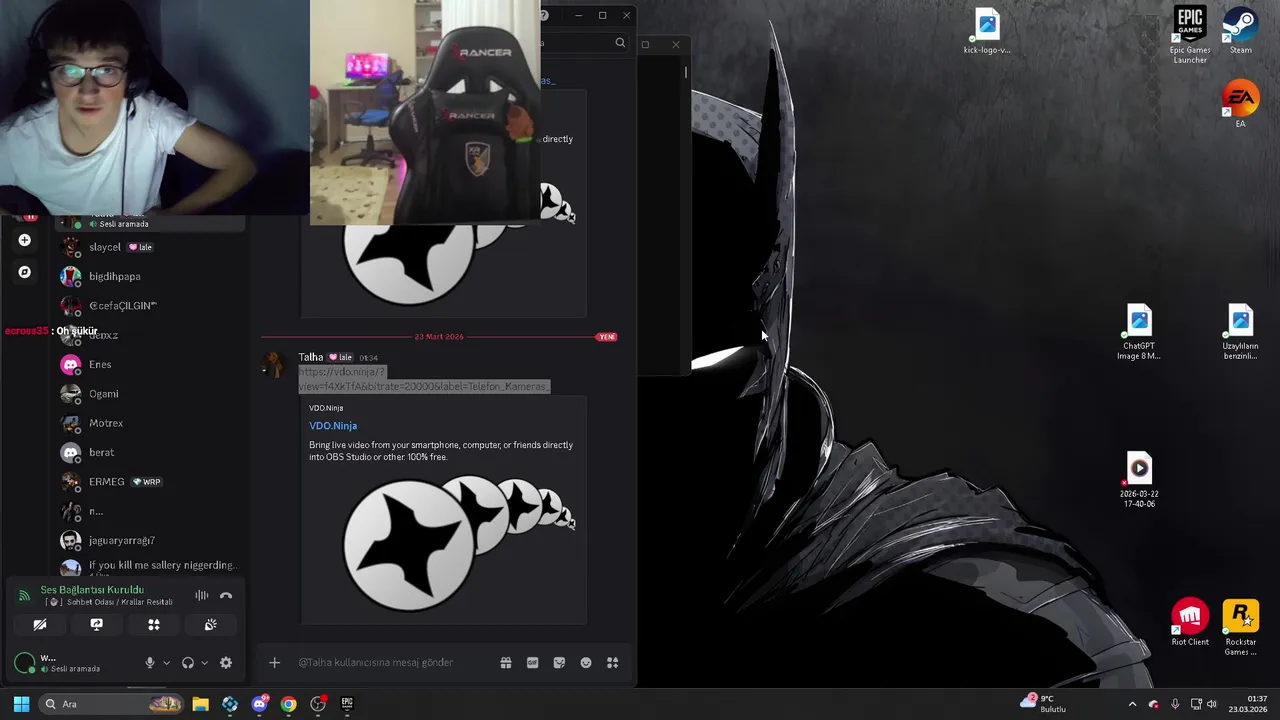Click the YENİ new-messages marker
Image resolution: width=1280 pixels, height=720 pixels.
coord(606,337)
